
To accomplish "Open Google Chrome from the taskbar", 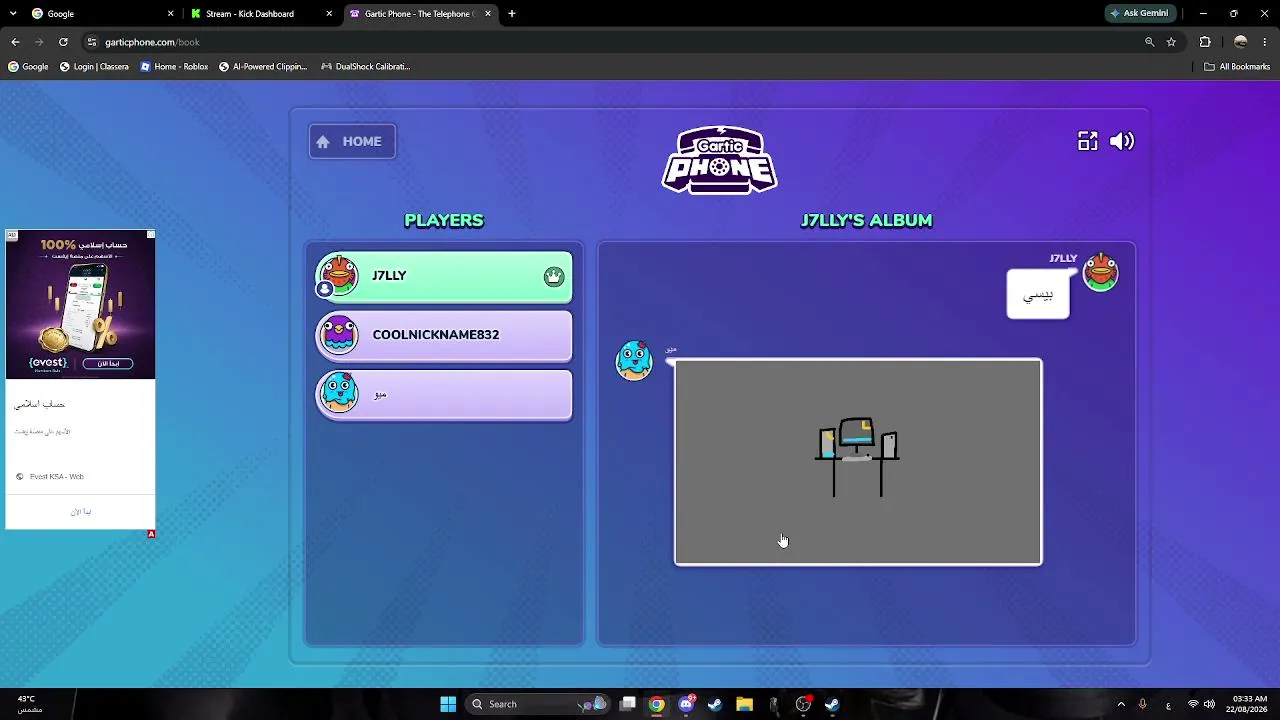I will pos(656,704).
